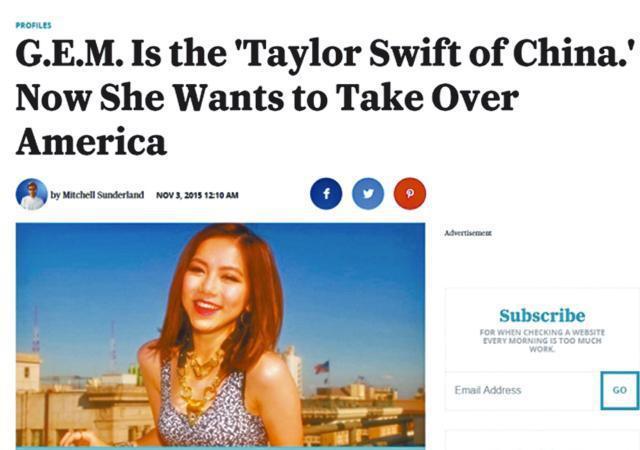Click the word 'by' before author name
This screenshot has width=640, height=450.
click(x=56, y=195)
